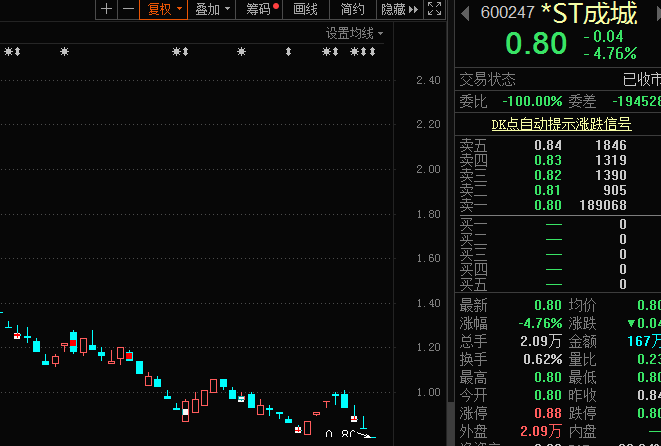Open the 复权 dropdown

pyautogui.click(x=164, y=9)
